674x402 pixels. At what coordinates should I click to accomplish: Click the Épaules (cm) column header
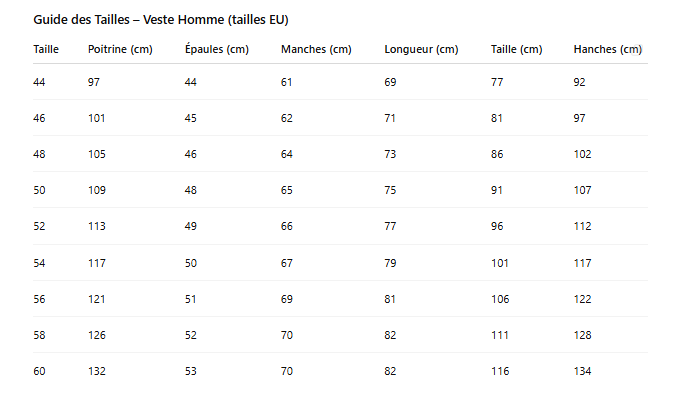[x=217, y=49]
